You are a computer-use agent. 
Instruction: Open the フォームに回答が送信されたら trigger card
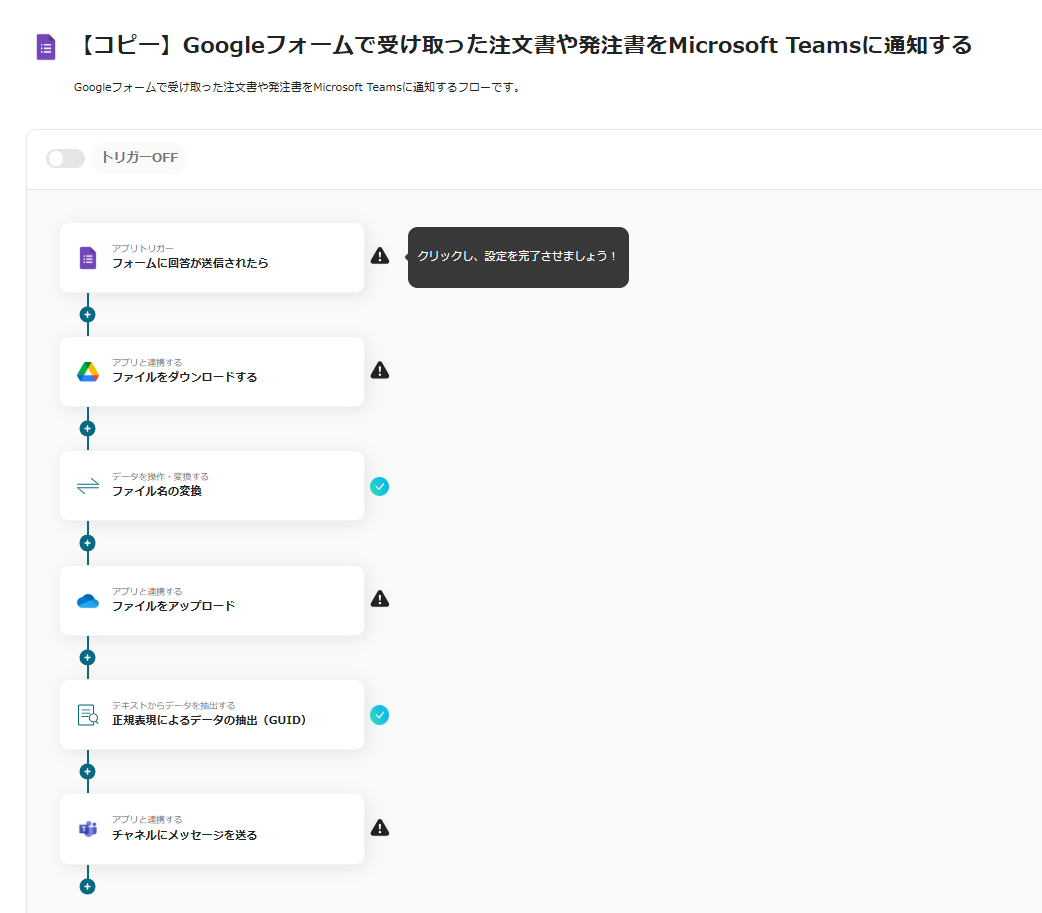pyautogui.click(x=212, y=257)
